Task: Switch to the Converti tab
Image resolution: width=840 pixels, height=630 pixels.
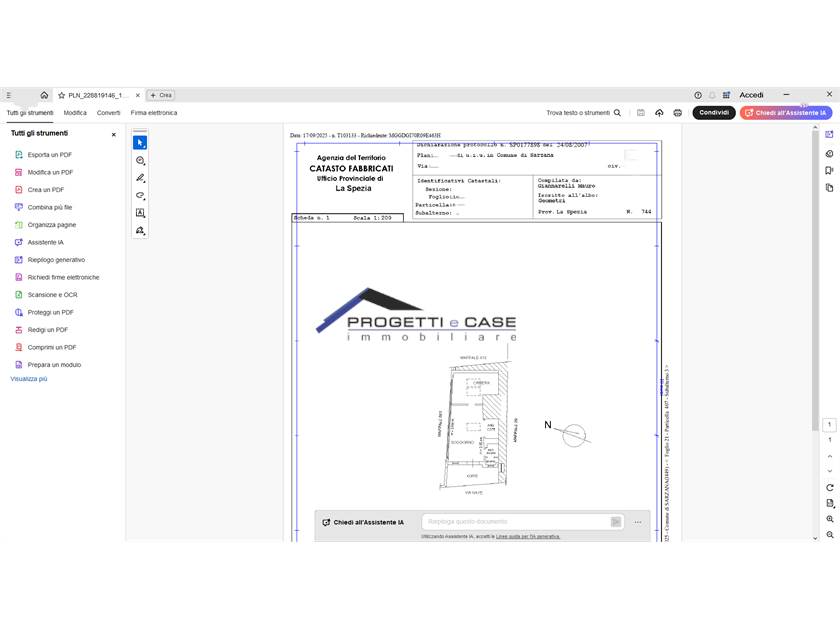Action: [x=108, y=113]
